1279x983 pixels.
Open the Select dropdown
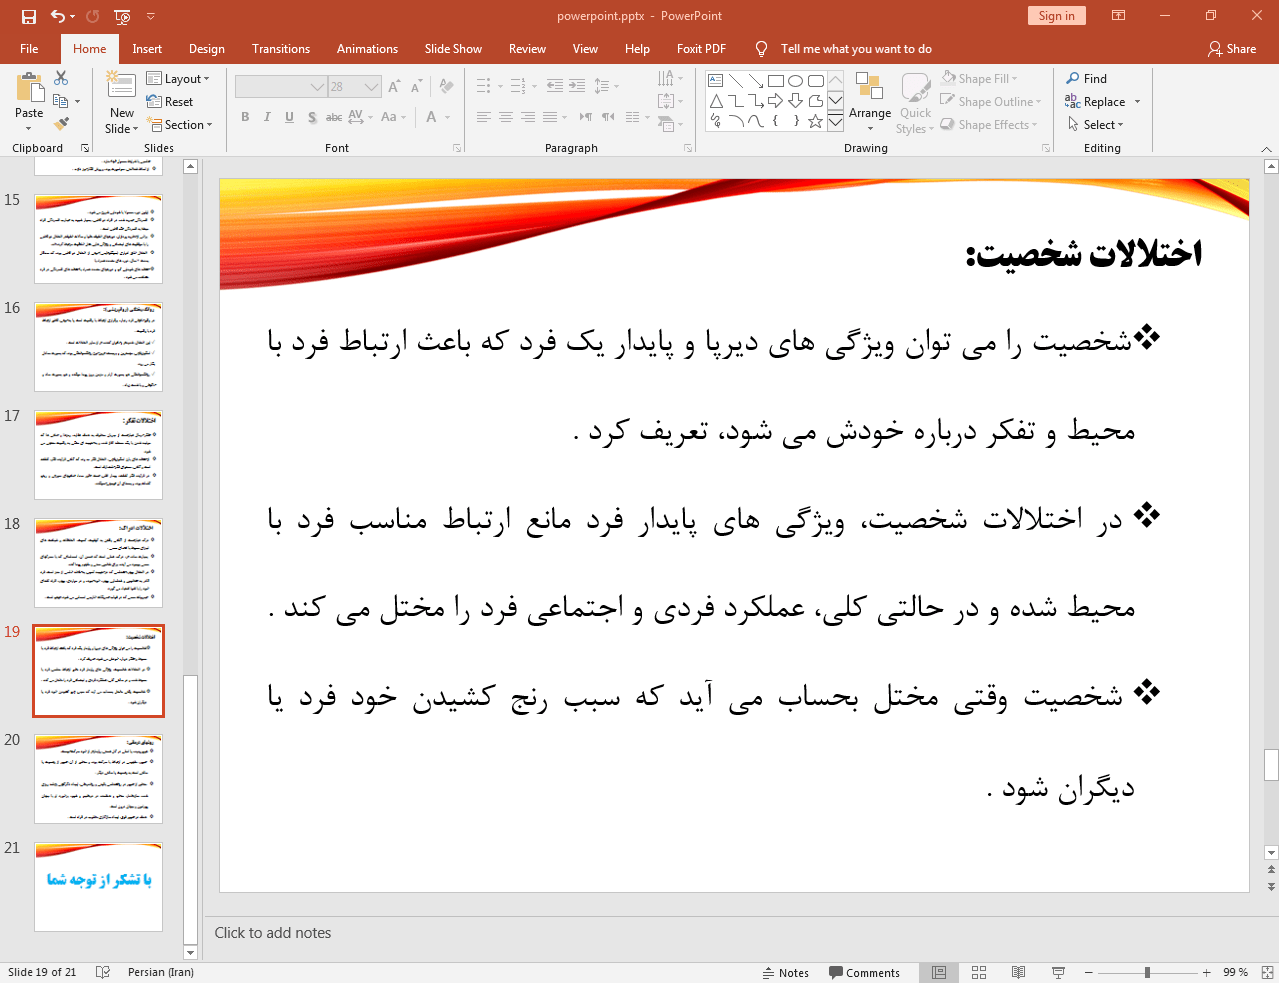tap(1096, 124)
